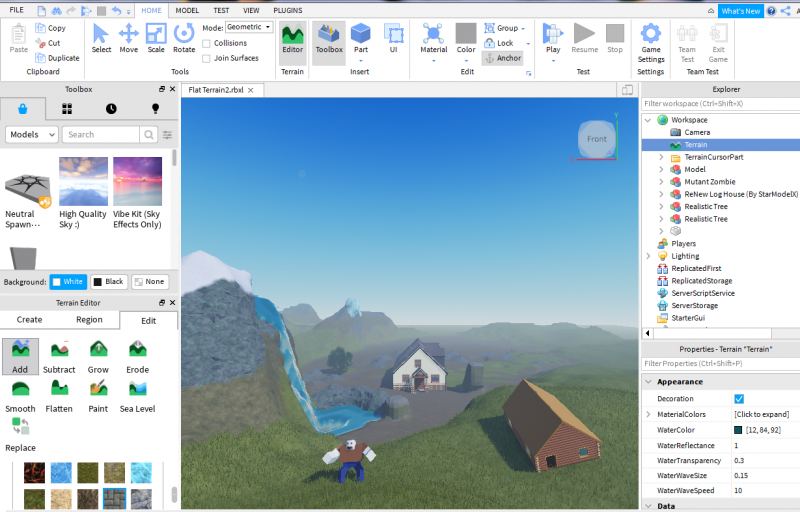Screen dimensions: 800x512
Task: Open the Terrain Editor from ribbon
Action: [x=292, y=37]
